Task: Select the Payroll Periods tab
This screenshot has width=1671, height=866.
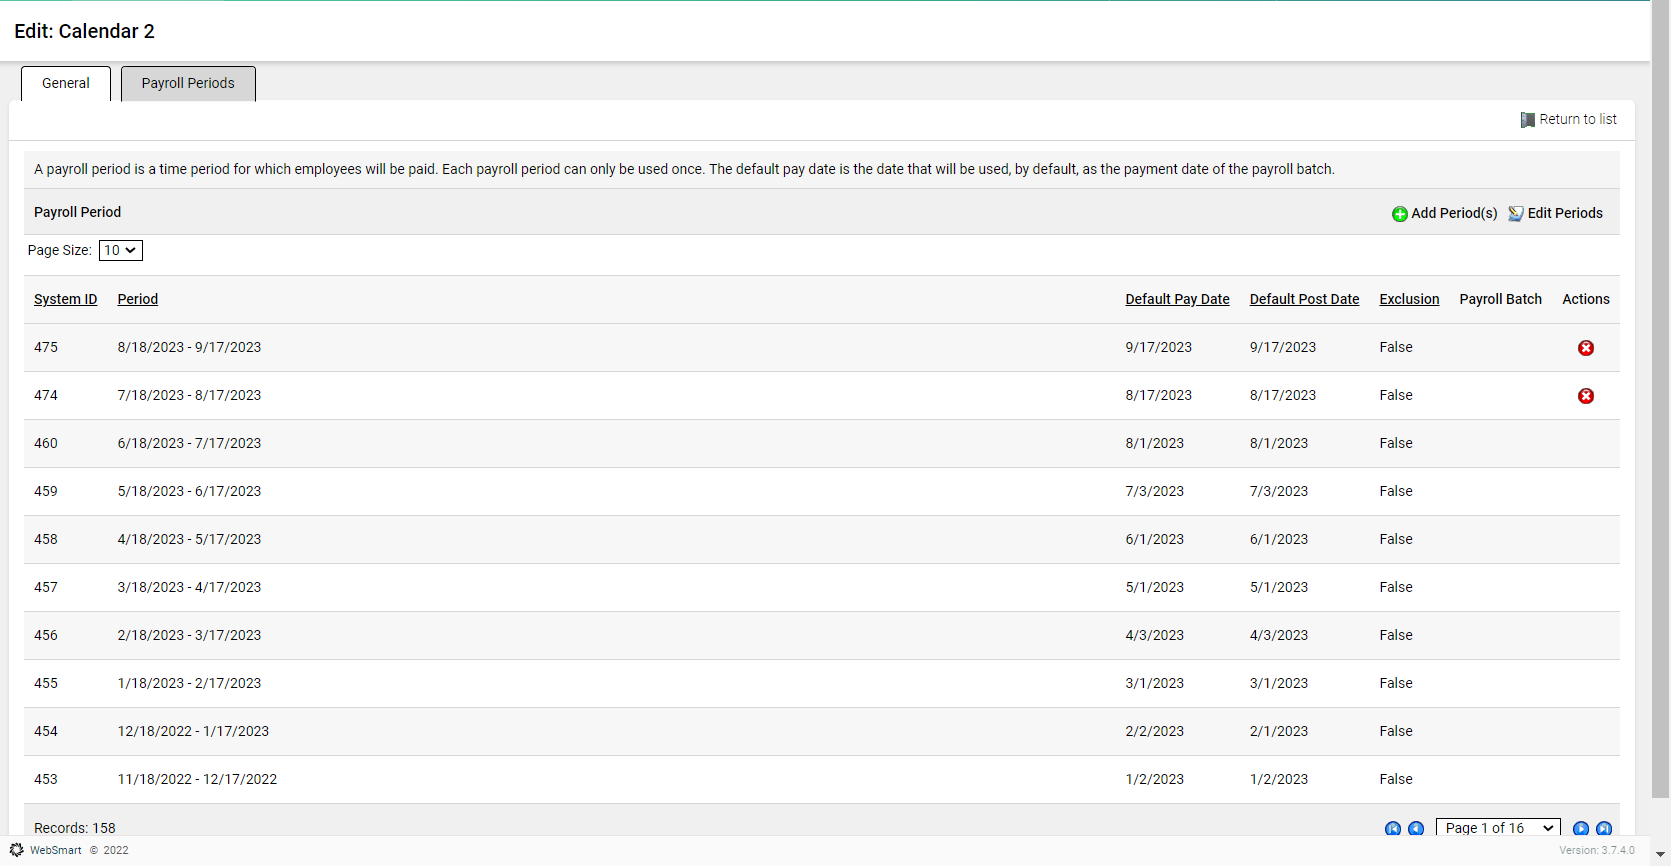Action: click(x=188, y=84)
